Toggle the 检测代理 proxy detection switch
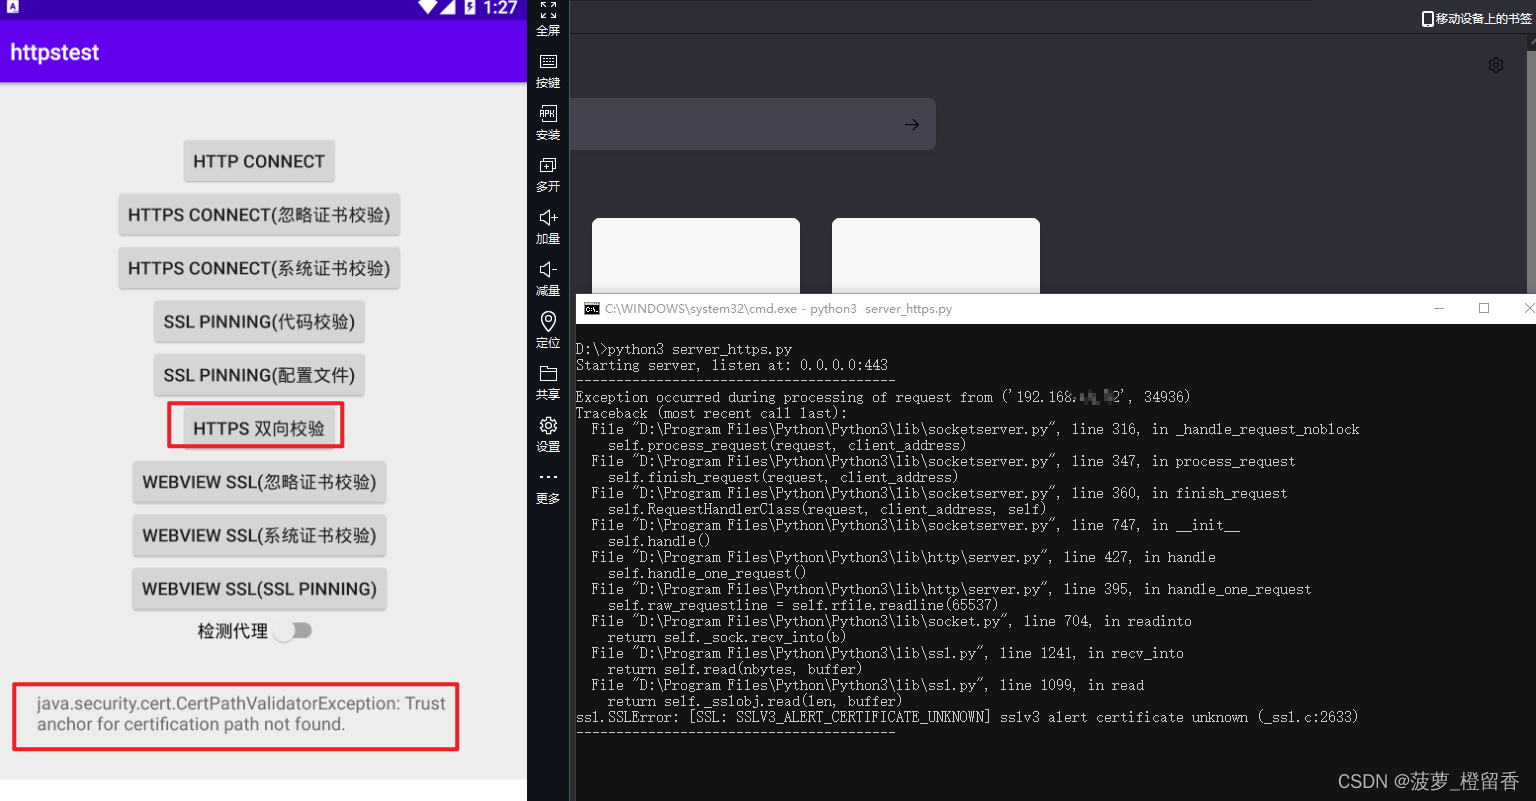The width and height of the screenshot is (1536, 801). coord(294,631)
